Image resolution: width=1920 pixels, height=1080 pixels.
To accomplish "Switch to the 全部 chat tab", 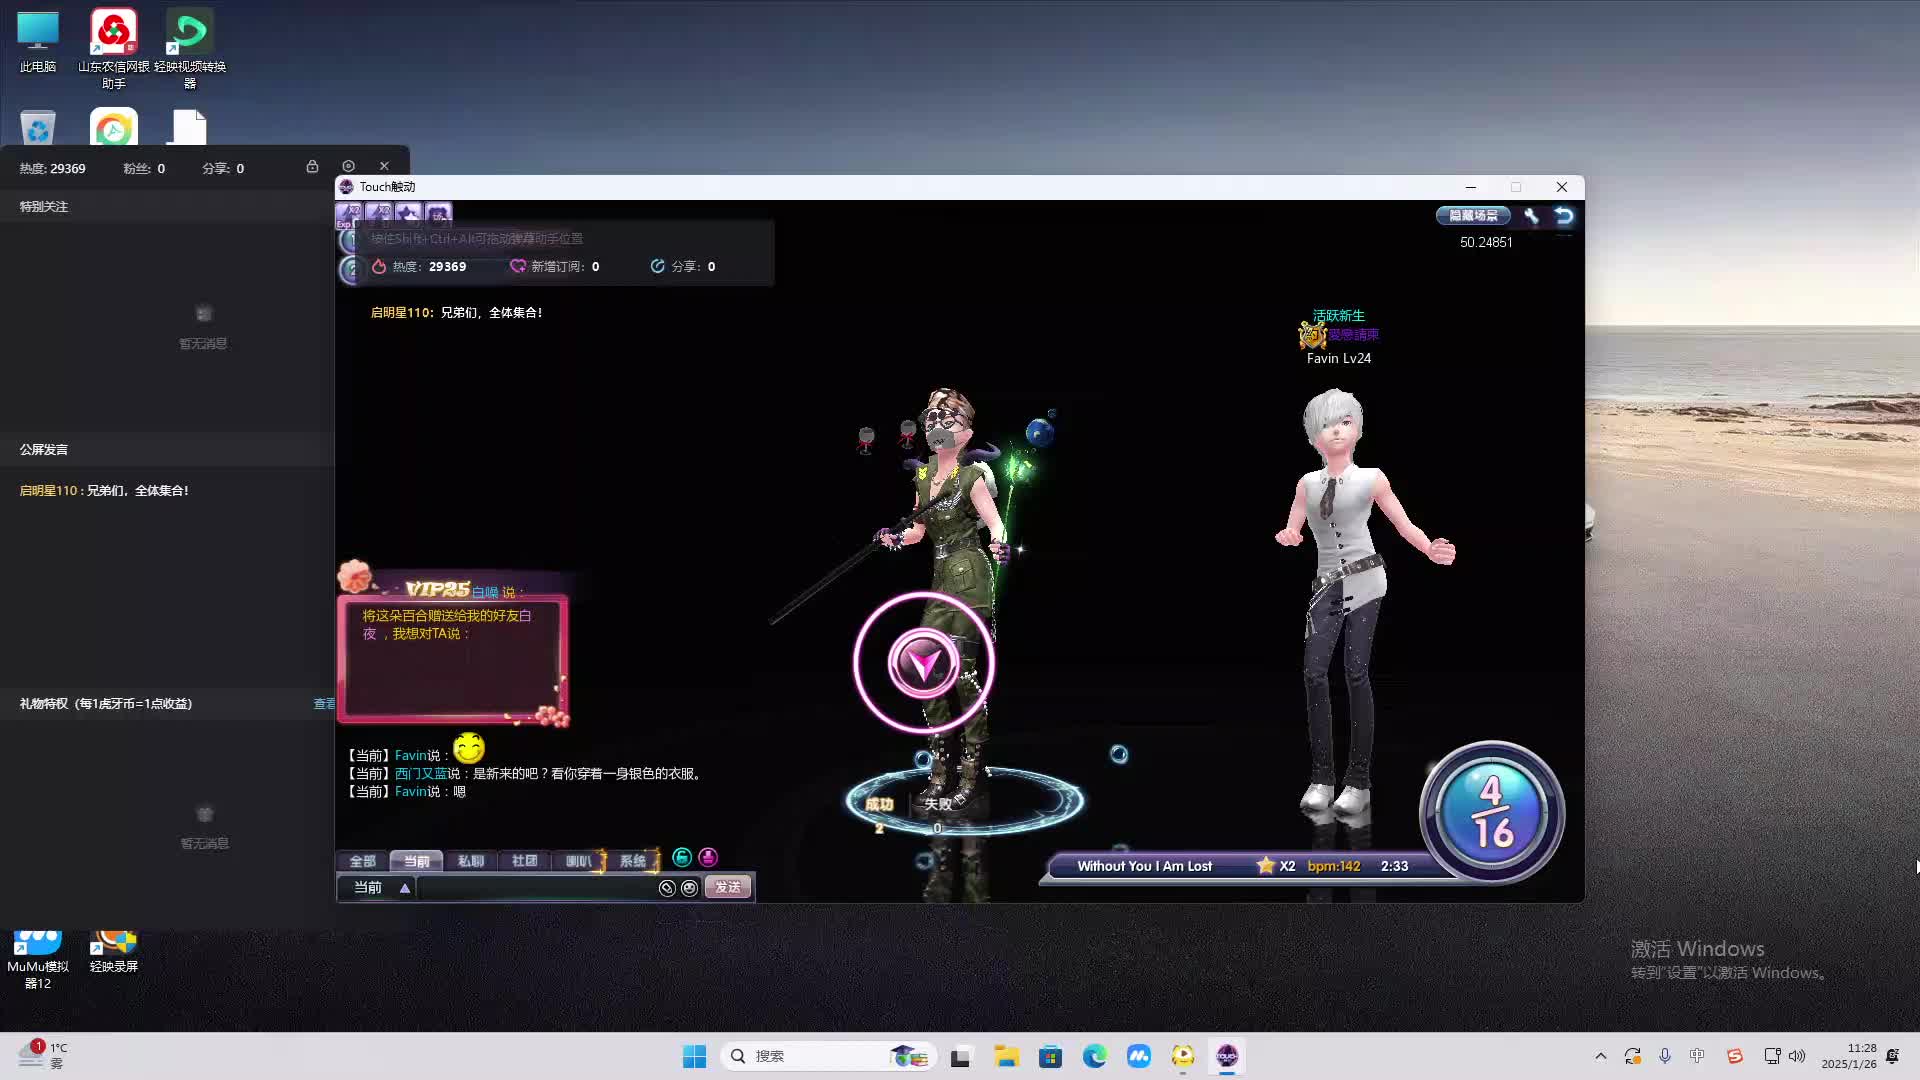I will point(362,861).
